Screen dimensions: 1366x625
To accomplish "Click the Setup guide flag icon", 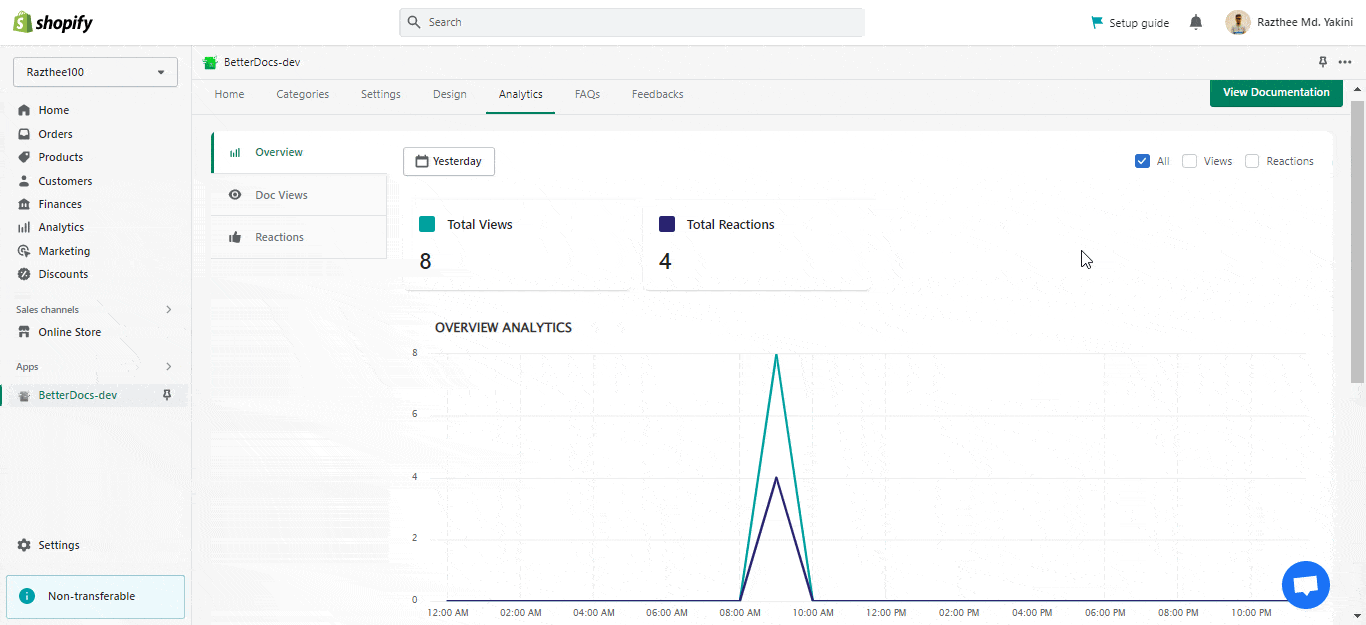I will tap(1097, 22).
